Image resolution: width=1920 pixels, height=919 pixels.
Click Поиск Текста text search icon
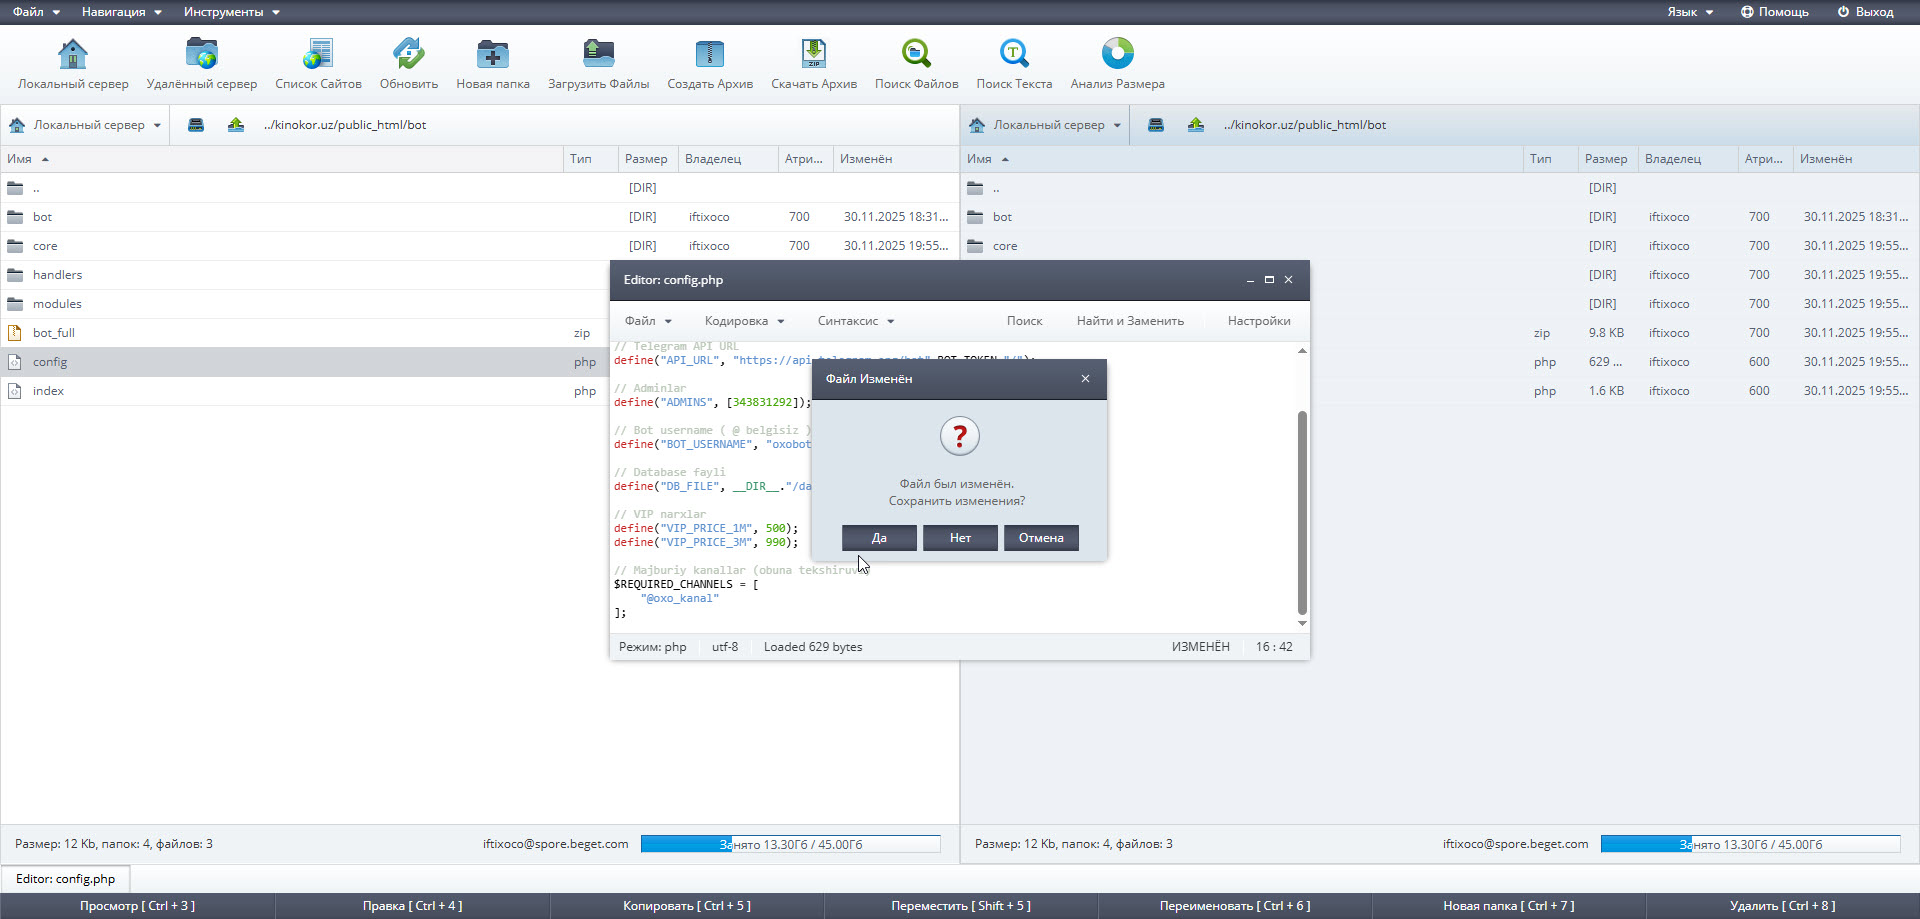coord(1014,54)
